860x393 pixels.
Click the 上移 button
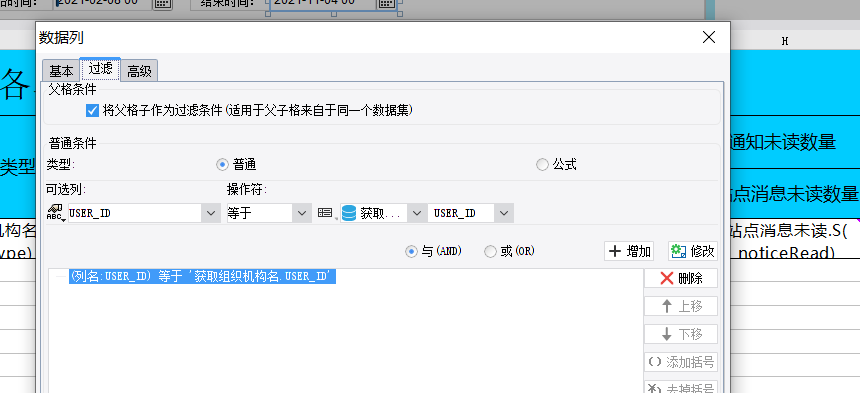point(681,306)
